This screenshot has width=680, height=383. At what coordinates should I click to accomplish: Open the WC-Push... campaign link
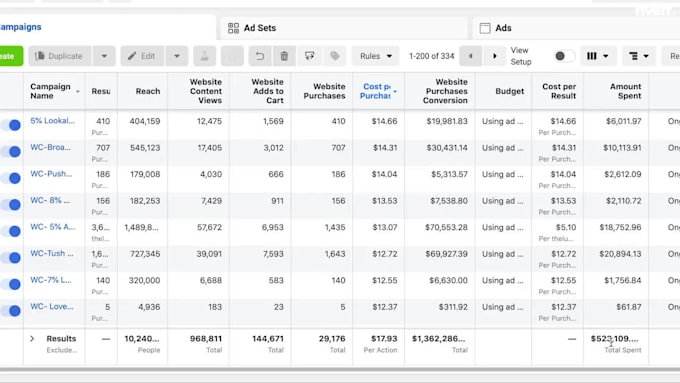point(51,173)
